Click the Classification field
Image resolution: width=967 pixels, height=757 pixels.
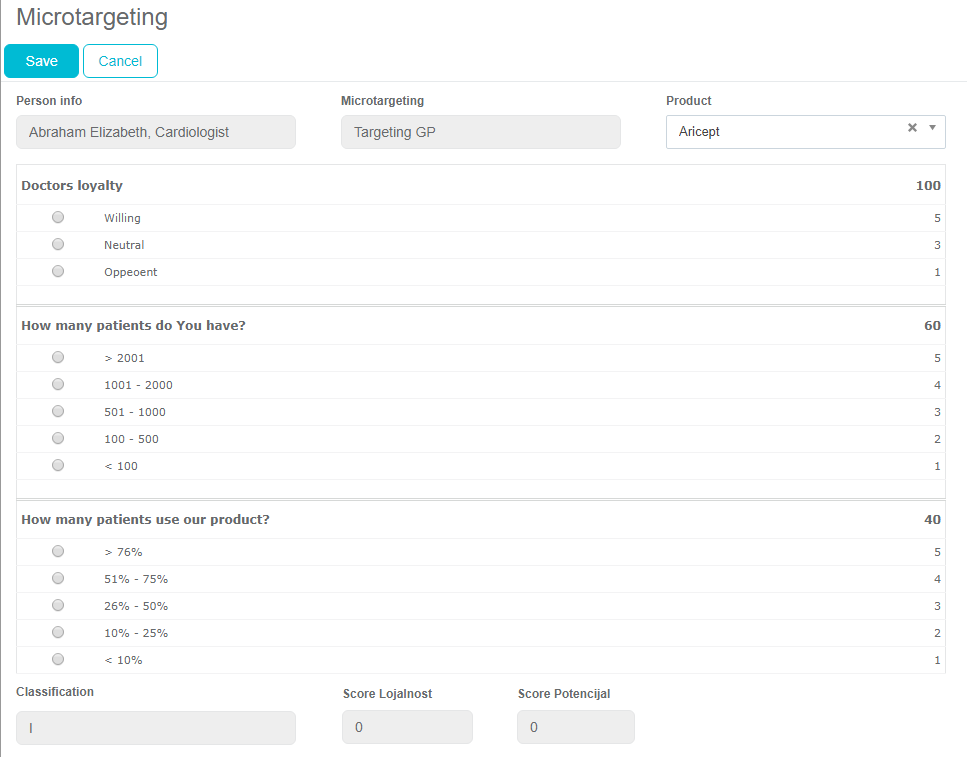[155, 728]
